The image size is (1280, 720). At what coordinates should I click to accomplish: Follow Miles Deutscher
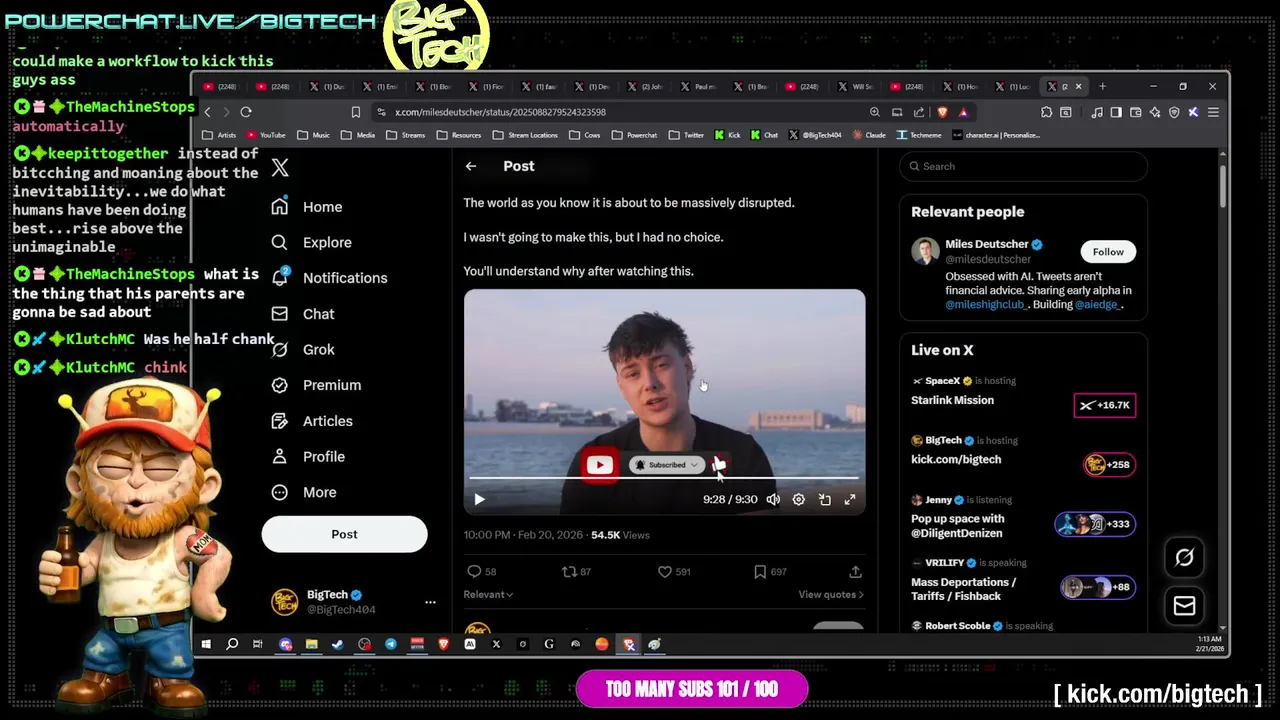(1108, 252)
